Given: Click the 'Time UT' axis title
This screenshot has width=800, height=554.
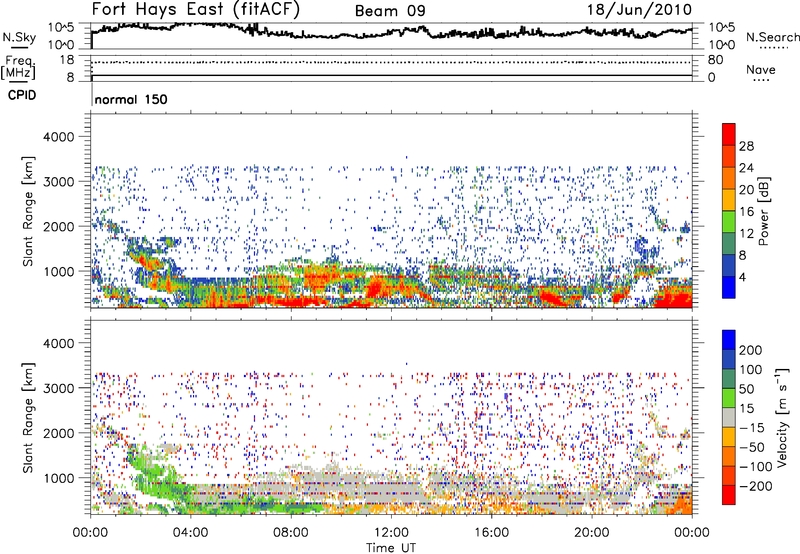Looking at the screenshot, I should point(391,548).
